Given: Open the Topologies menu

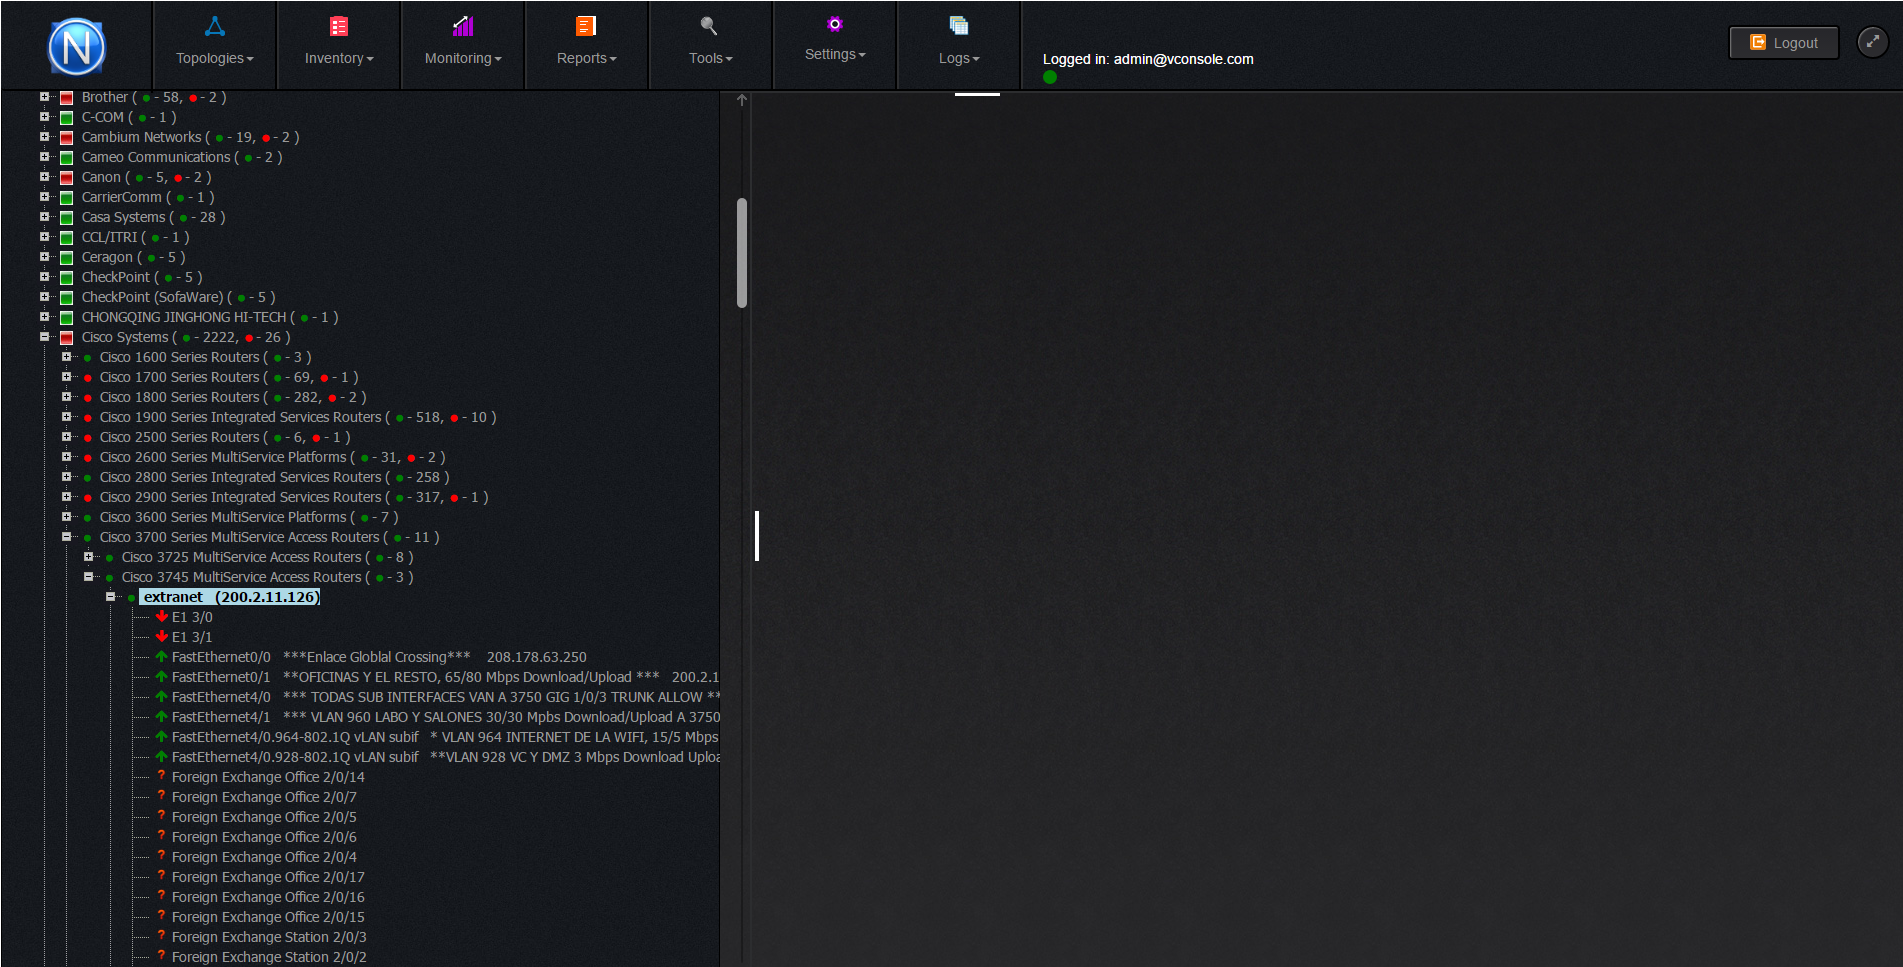Looking at the screenshot, I should point(215,45).
